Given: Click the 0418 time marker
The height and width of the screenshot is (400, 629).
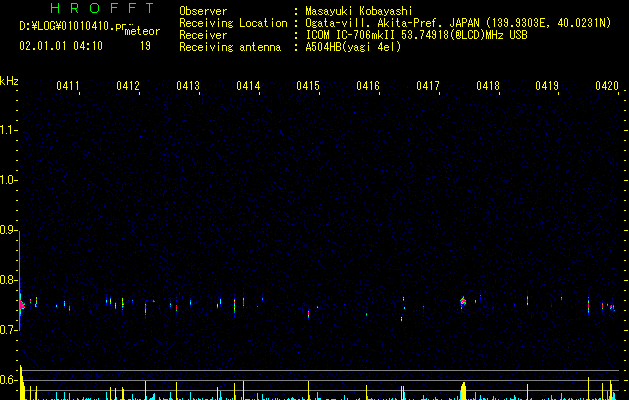Looking at the screenshot, I should [488, 86].
